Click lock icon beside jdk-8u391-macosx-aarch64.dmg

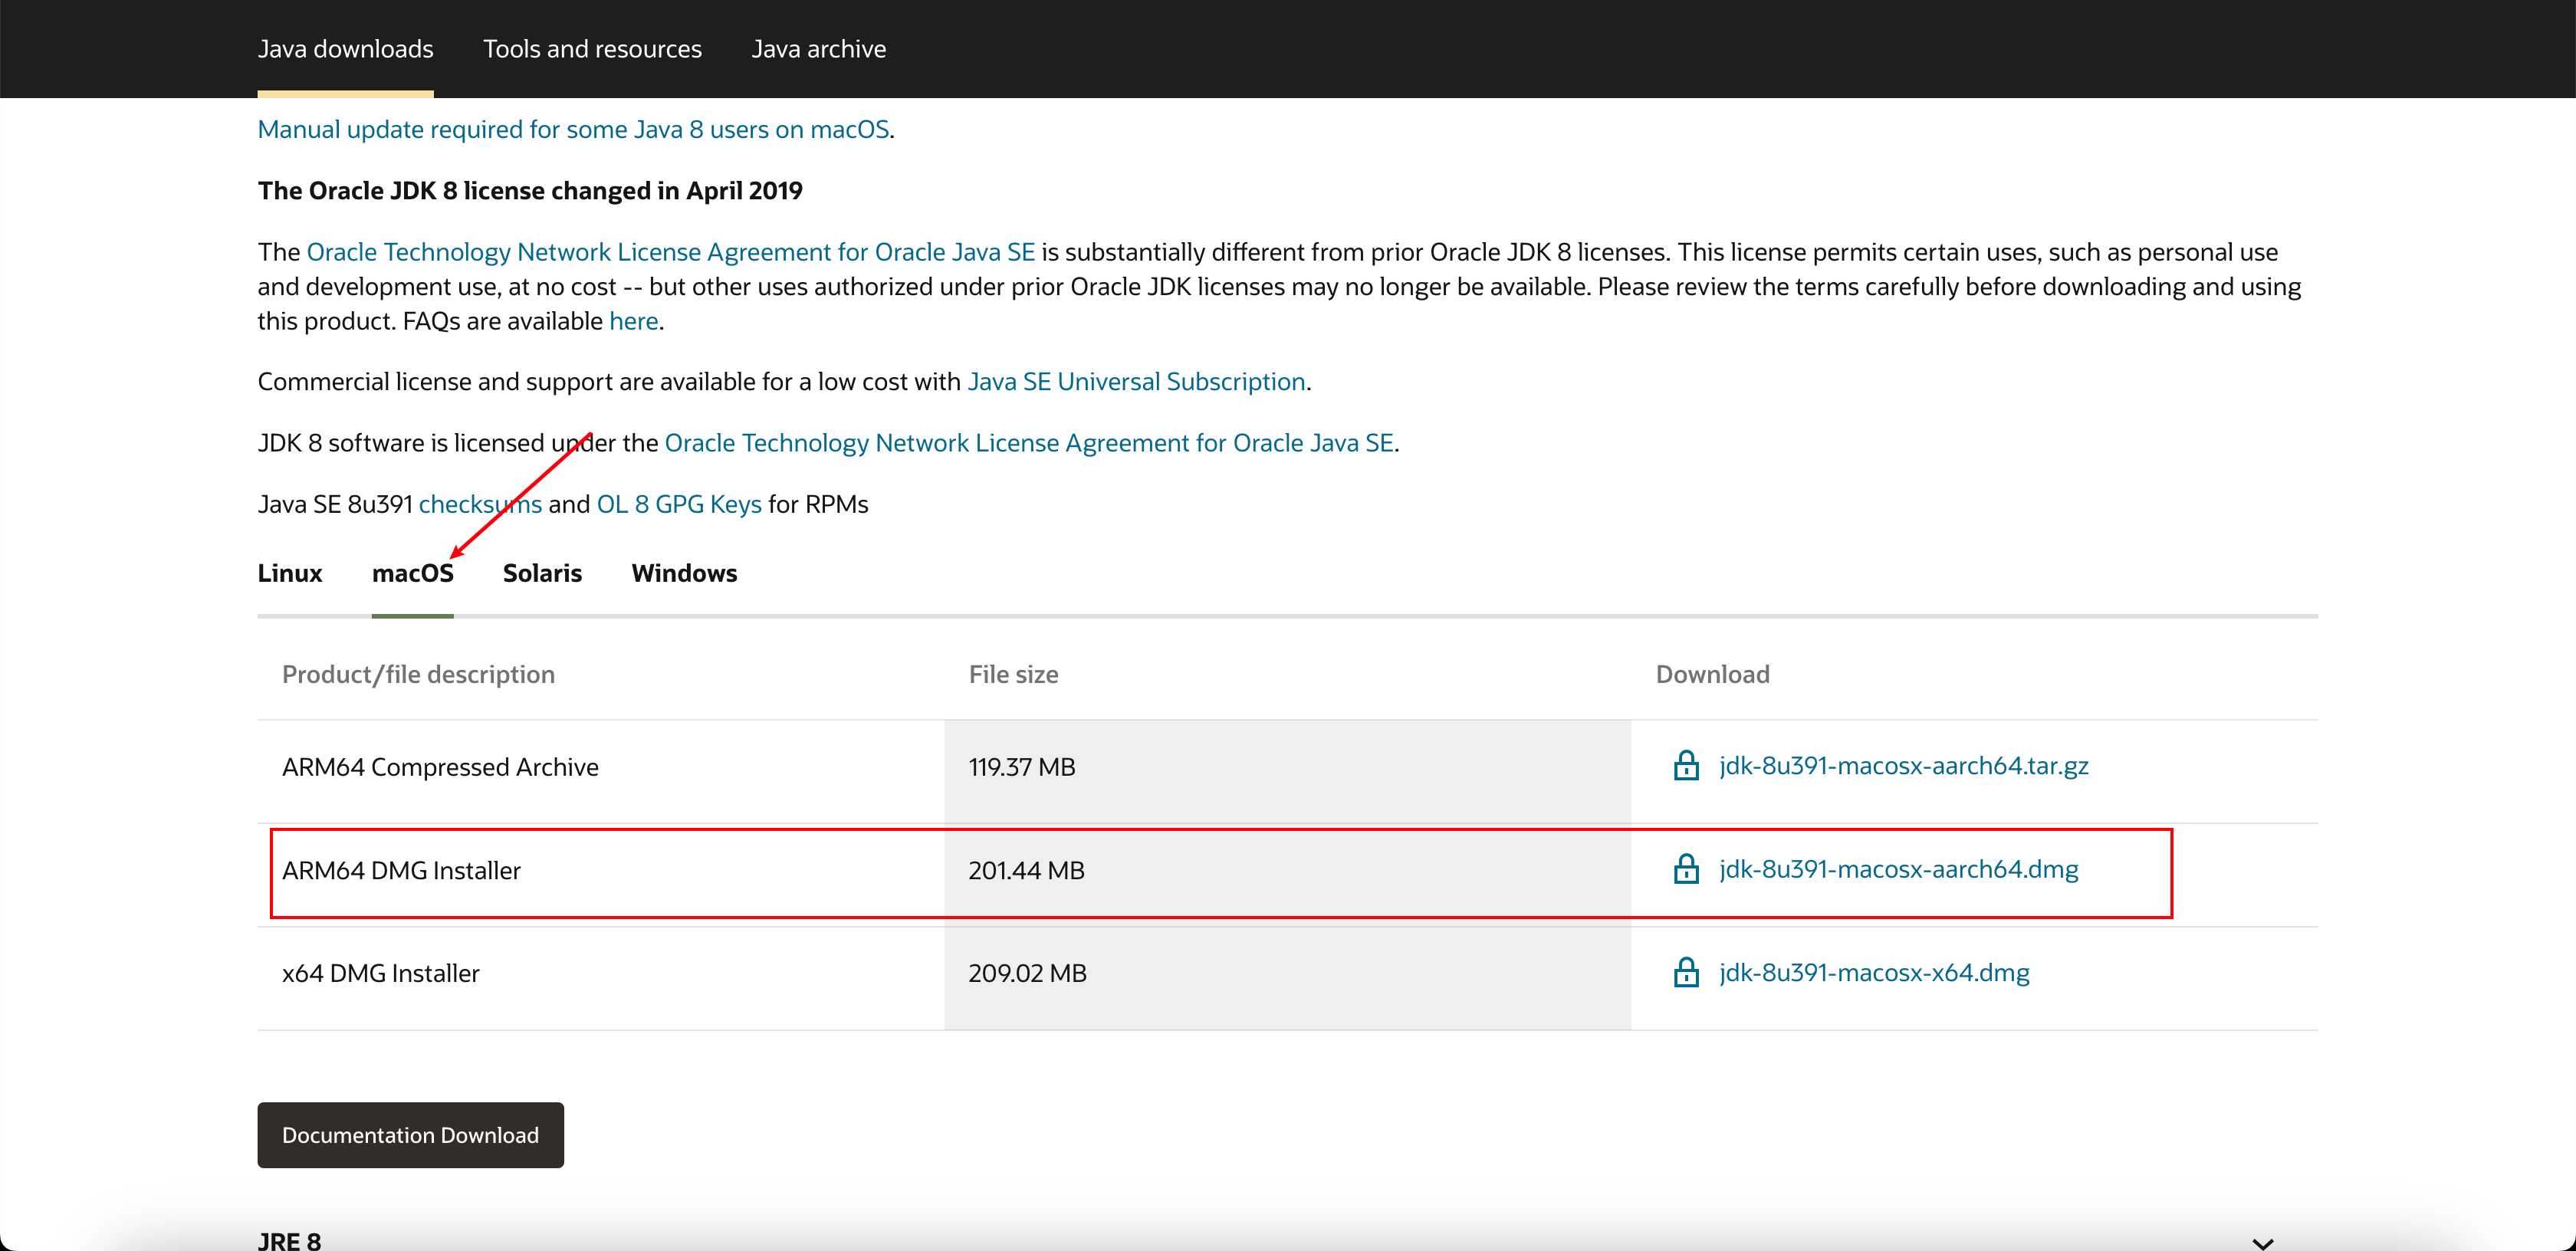pos(1686,869)
